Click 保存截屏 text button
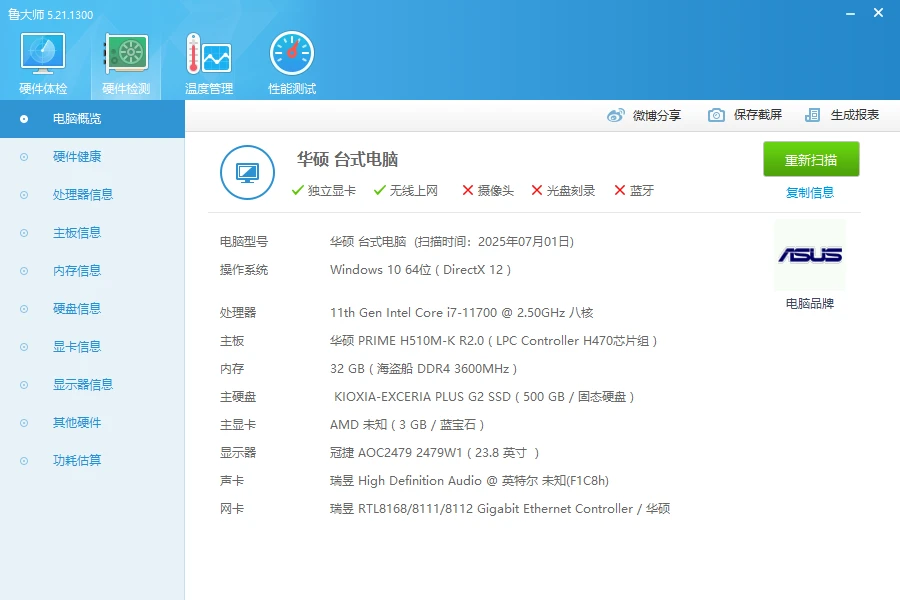 758,115
